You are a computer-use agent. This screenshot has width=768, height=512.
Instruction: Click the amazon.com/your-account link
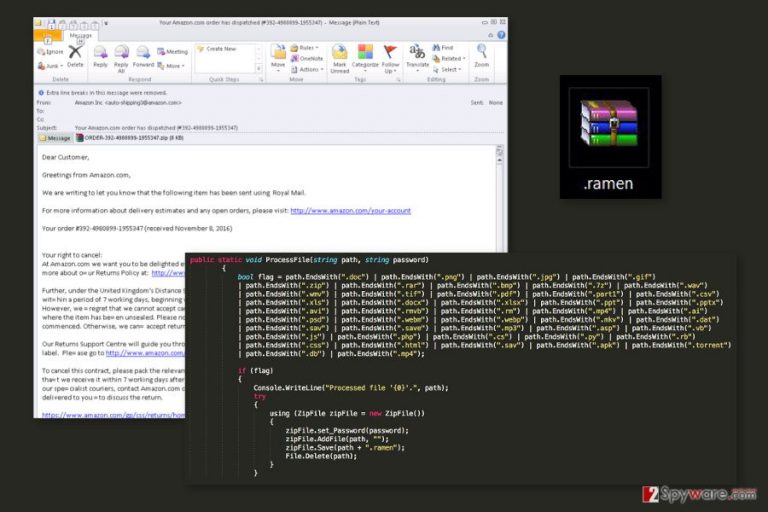pos(351,211)
